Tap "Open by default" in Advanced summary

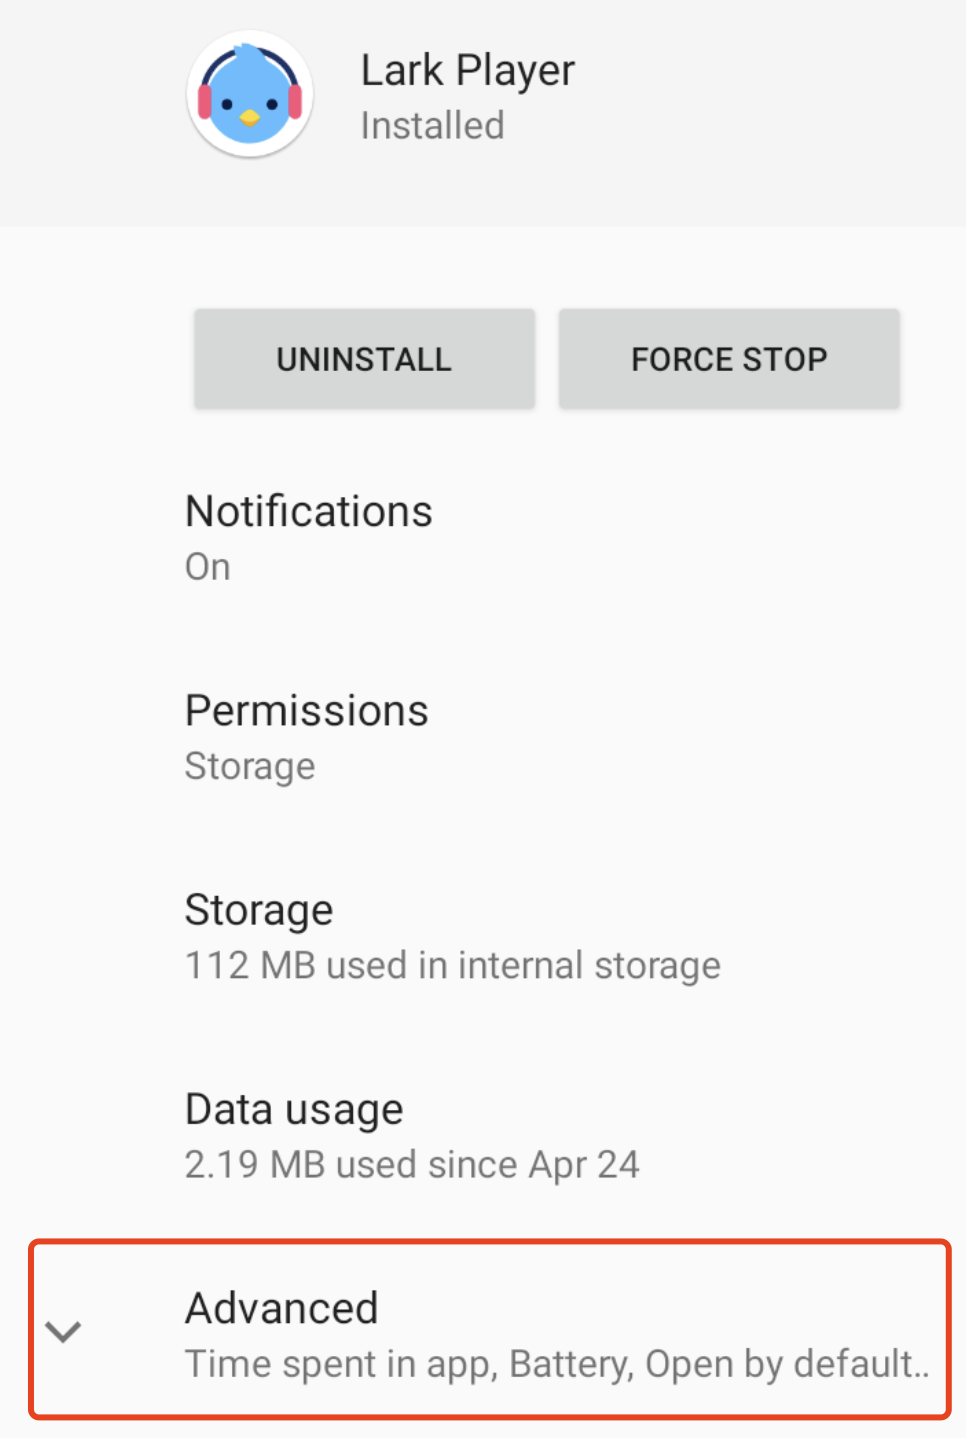pyautogui.click(x=780, y=1364)
